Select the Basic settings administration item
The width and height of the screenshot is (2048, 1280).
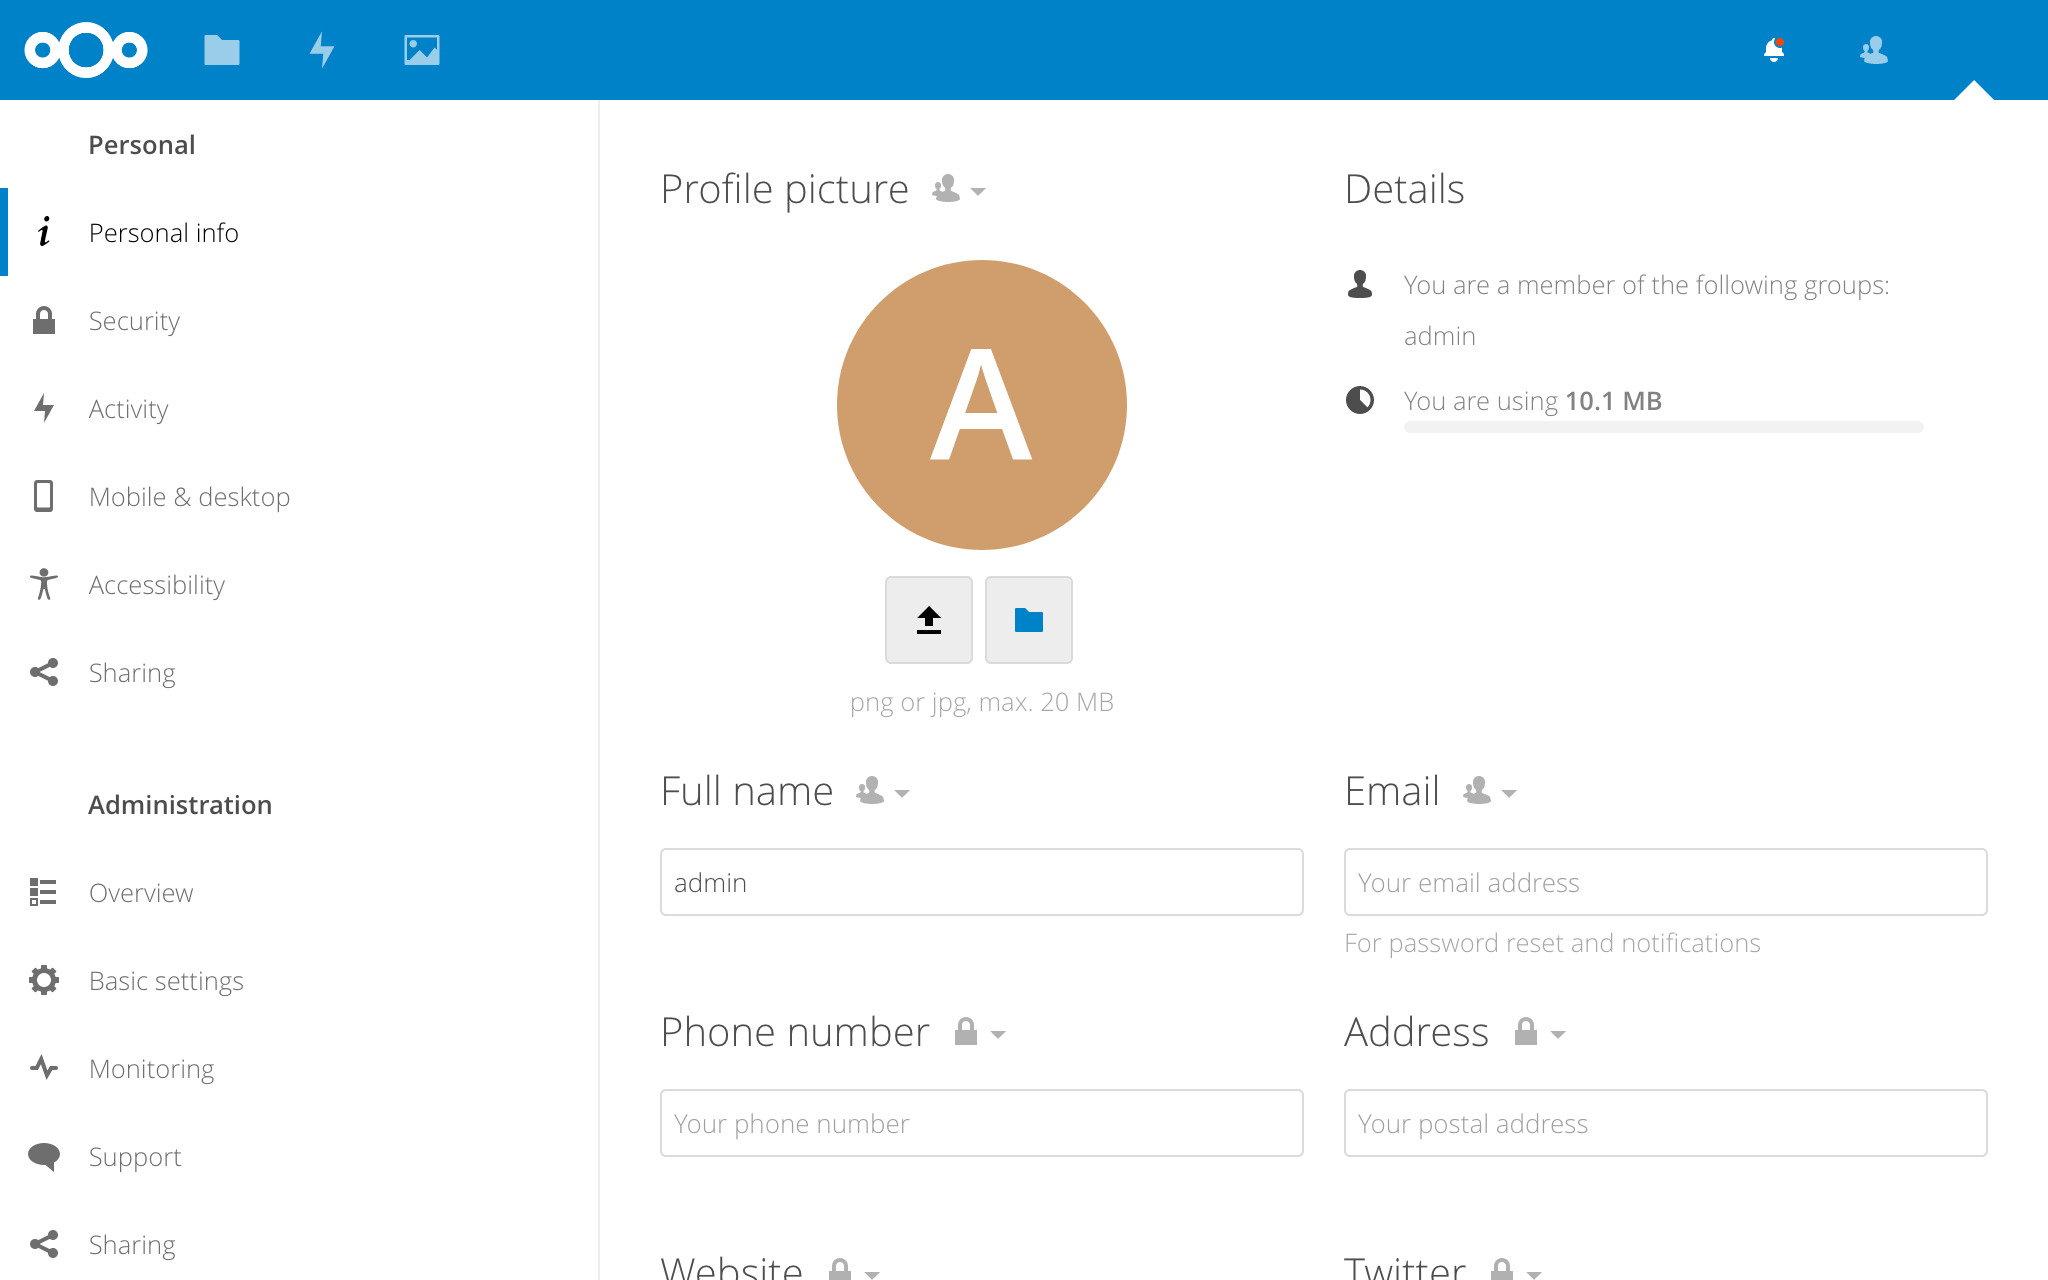click(x=167, y=979)
